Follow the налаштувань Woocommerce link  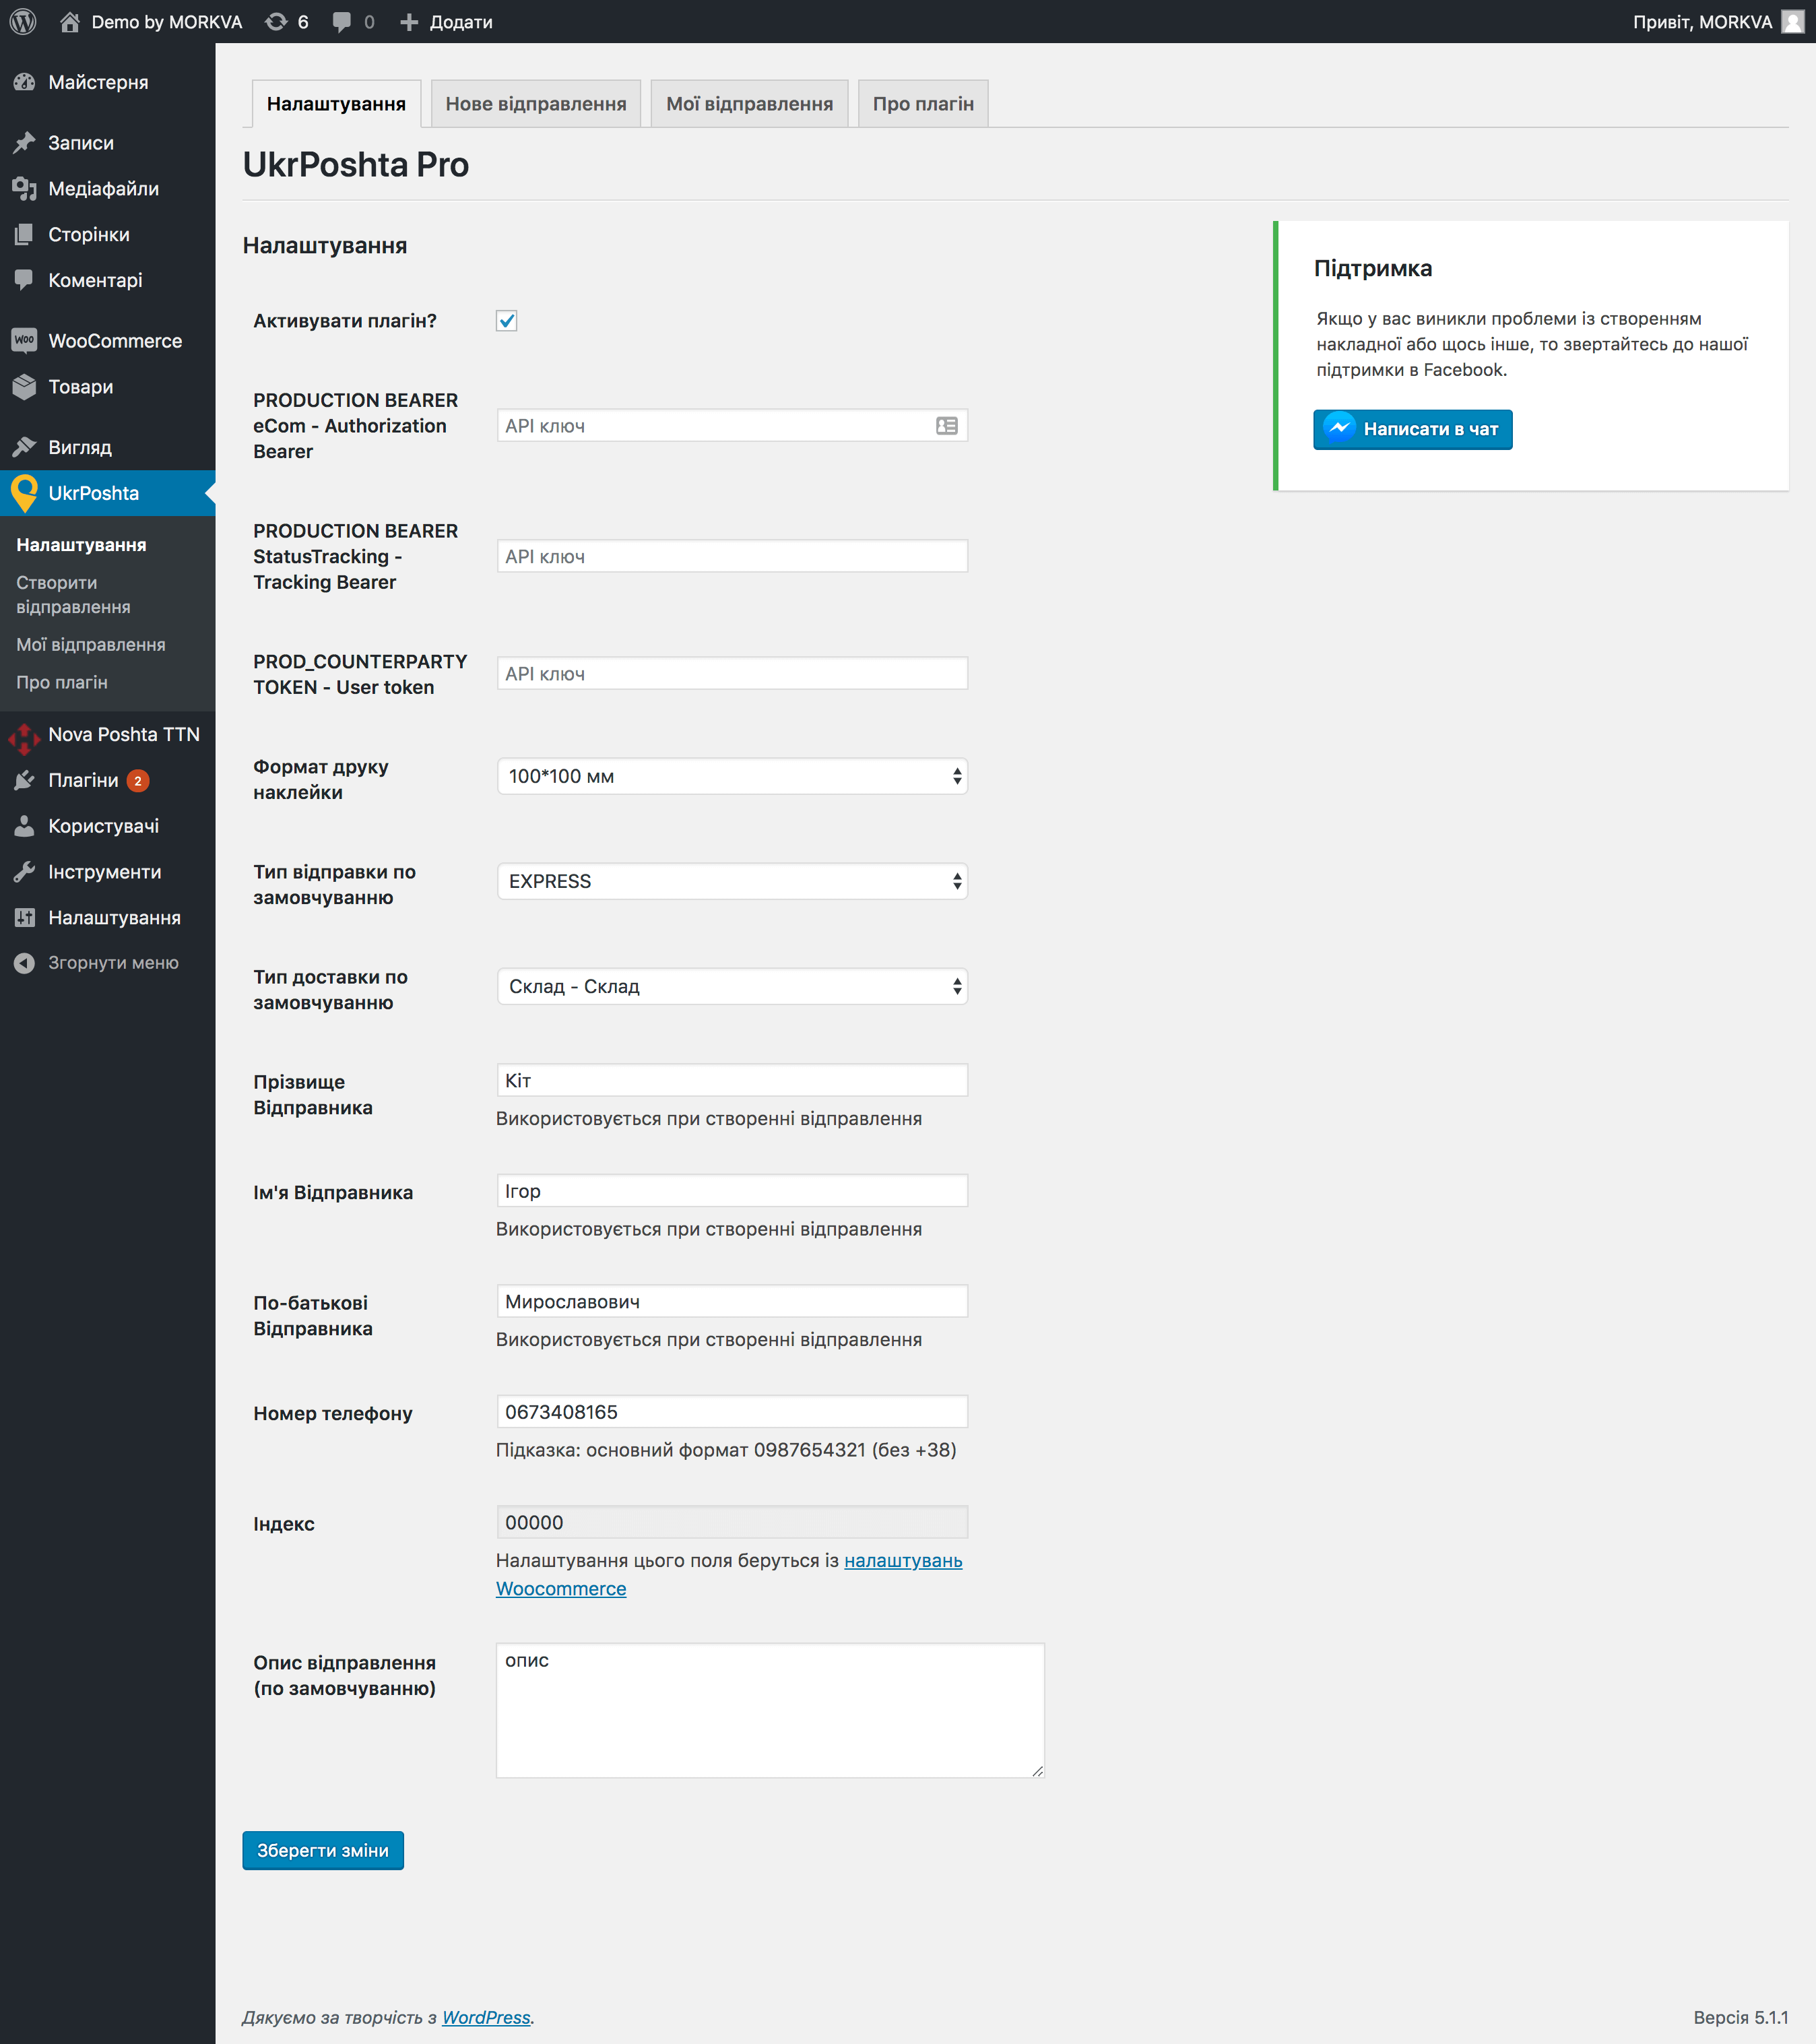(x=729, y=1575)
